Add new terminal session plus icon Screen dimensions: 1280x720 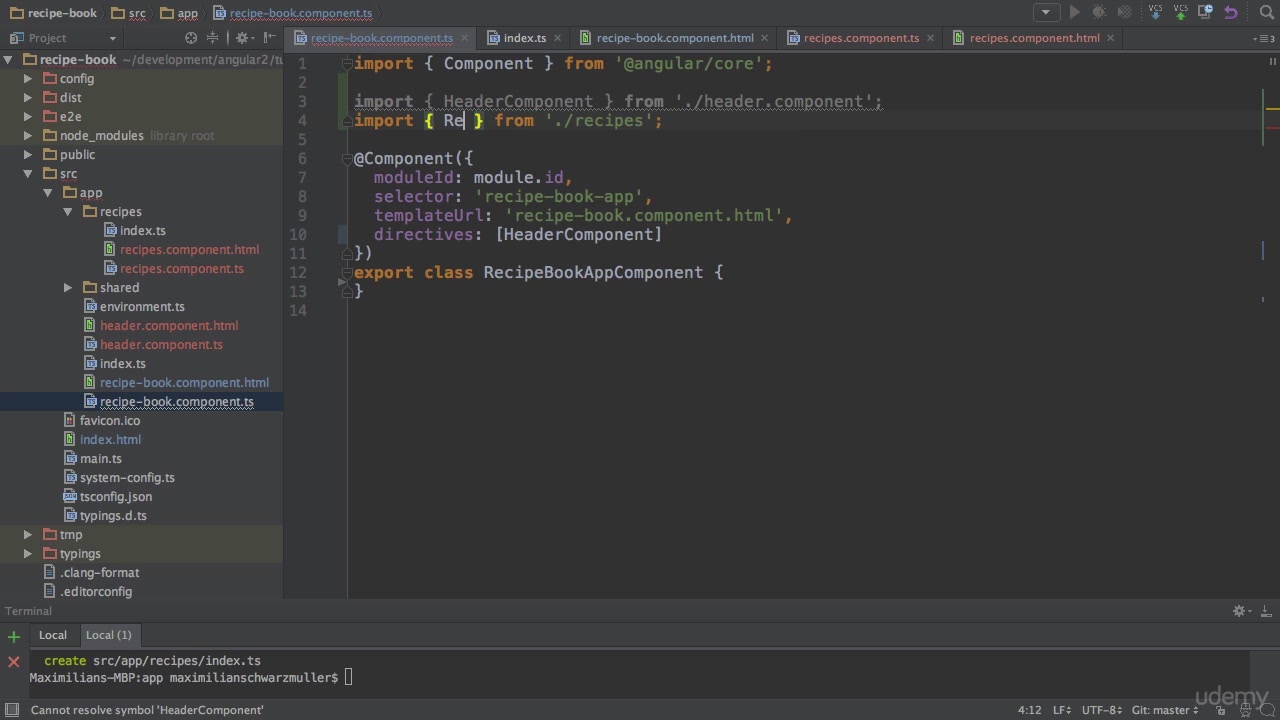click(14, 636)
